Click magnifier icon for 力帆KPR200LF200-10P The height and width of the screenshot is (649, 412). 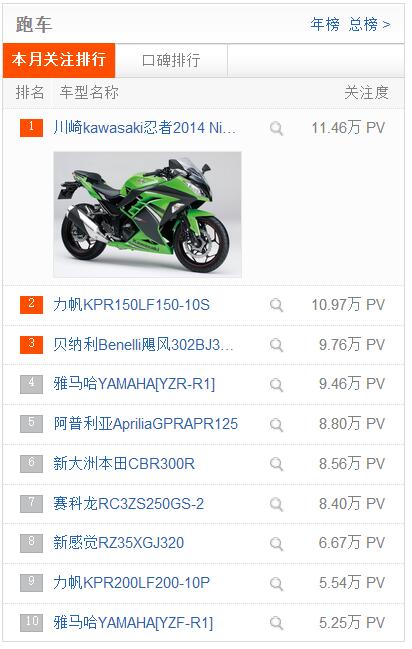276,584
